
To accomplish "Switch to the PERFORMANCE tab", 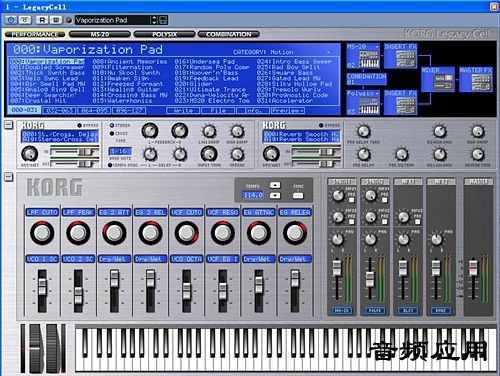I will 34,34.
